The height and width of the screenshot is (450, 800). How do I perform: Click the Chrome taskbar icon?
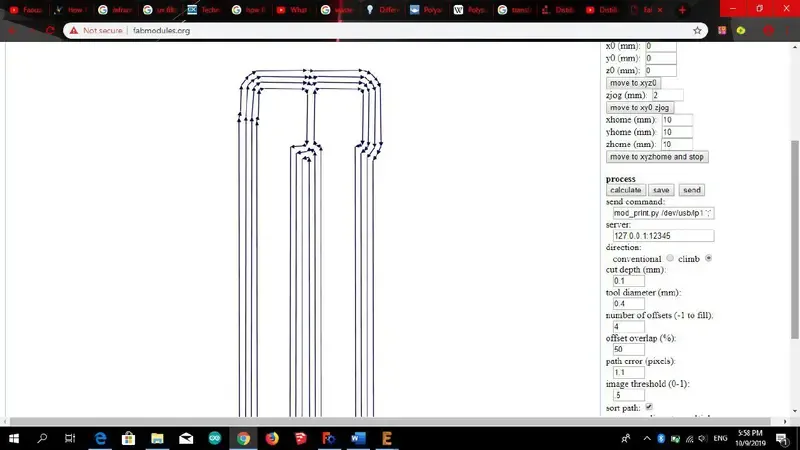pyautogui.click(x=243, y=438)
